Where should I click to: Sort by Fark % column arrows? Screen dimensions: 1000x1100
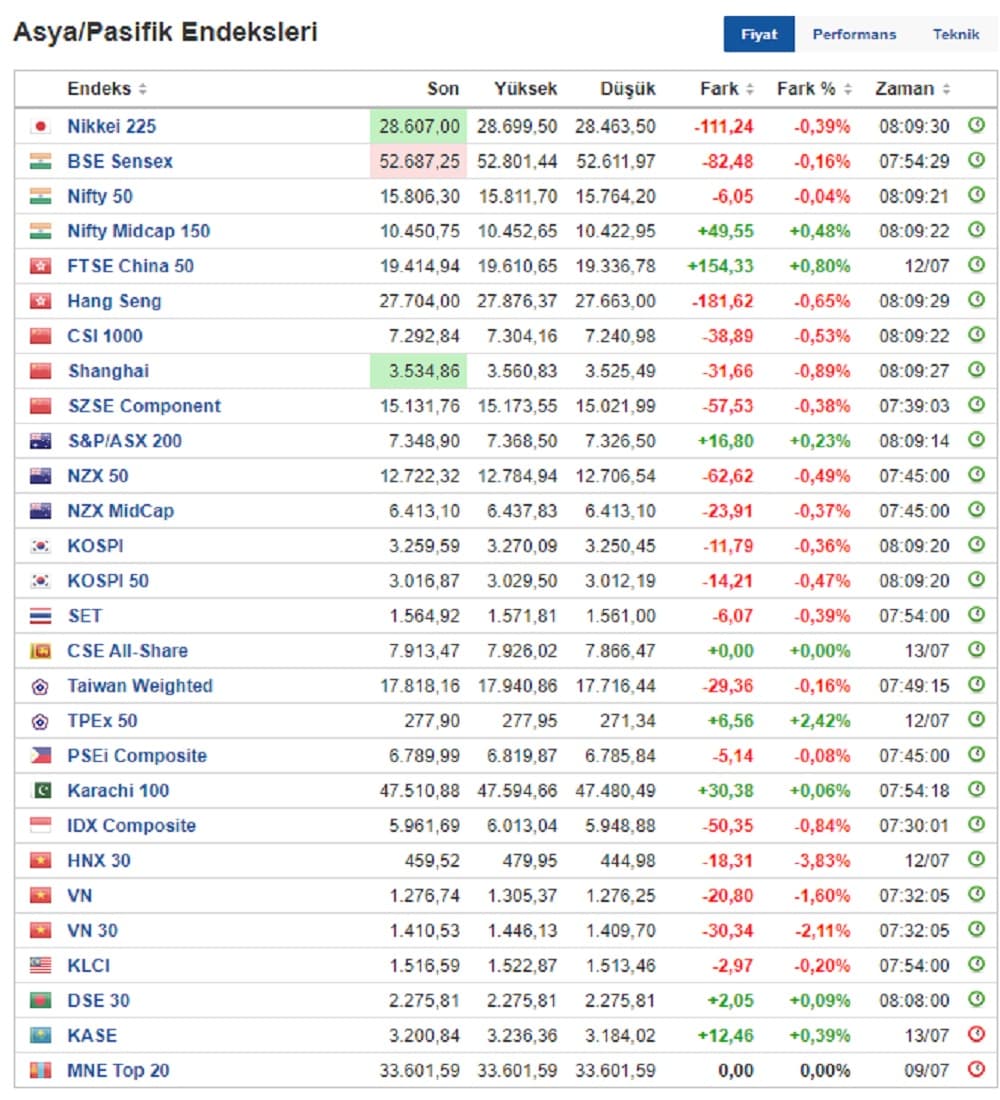coord(848,89)
